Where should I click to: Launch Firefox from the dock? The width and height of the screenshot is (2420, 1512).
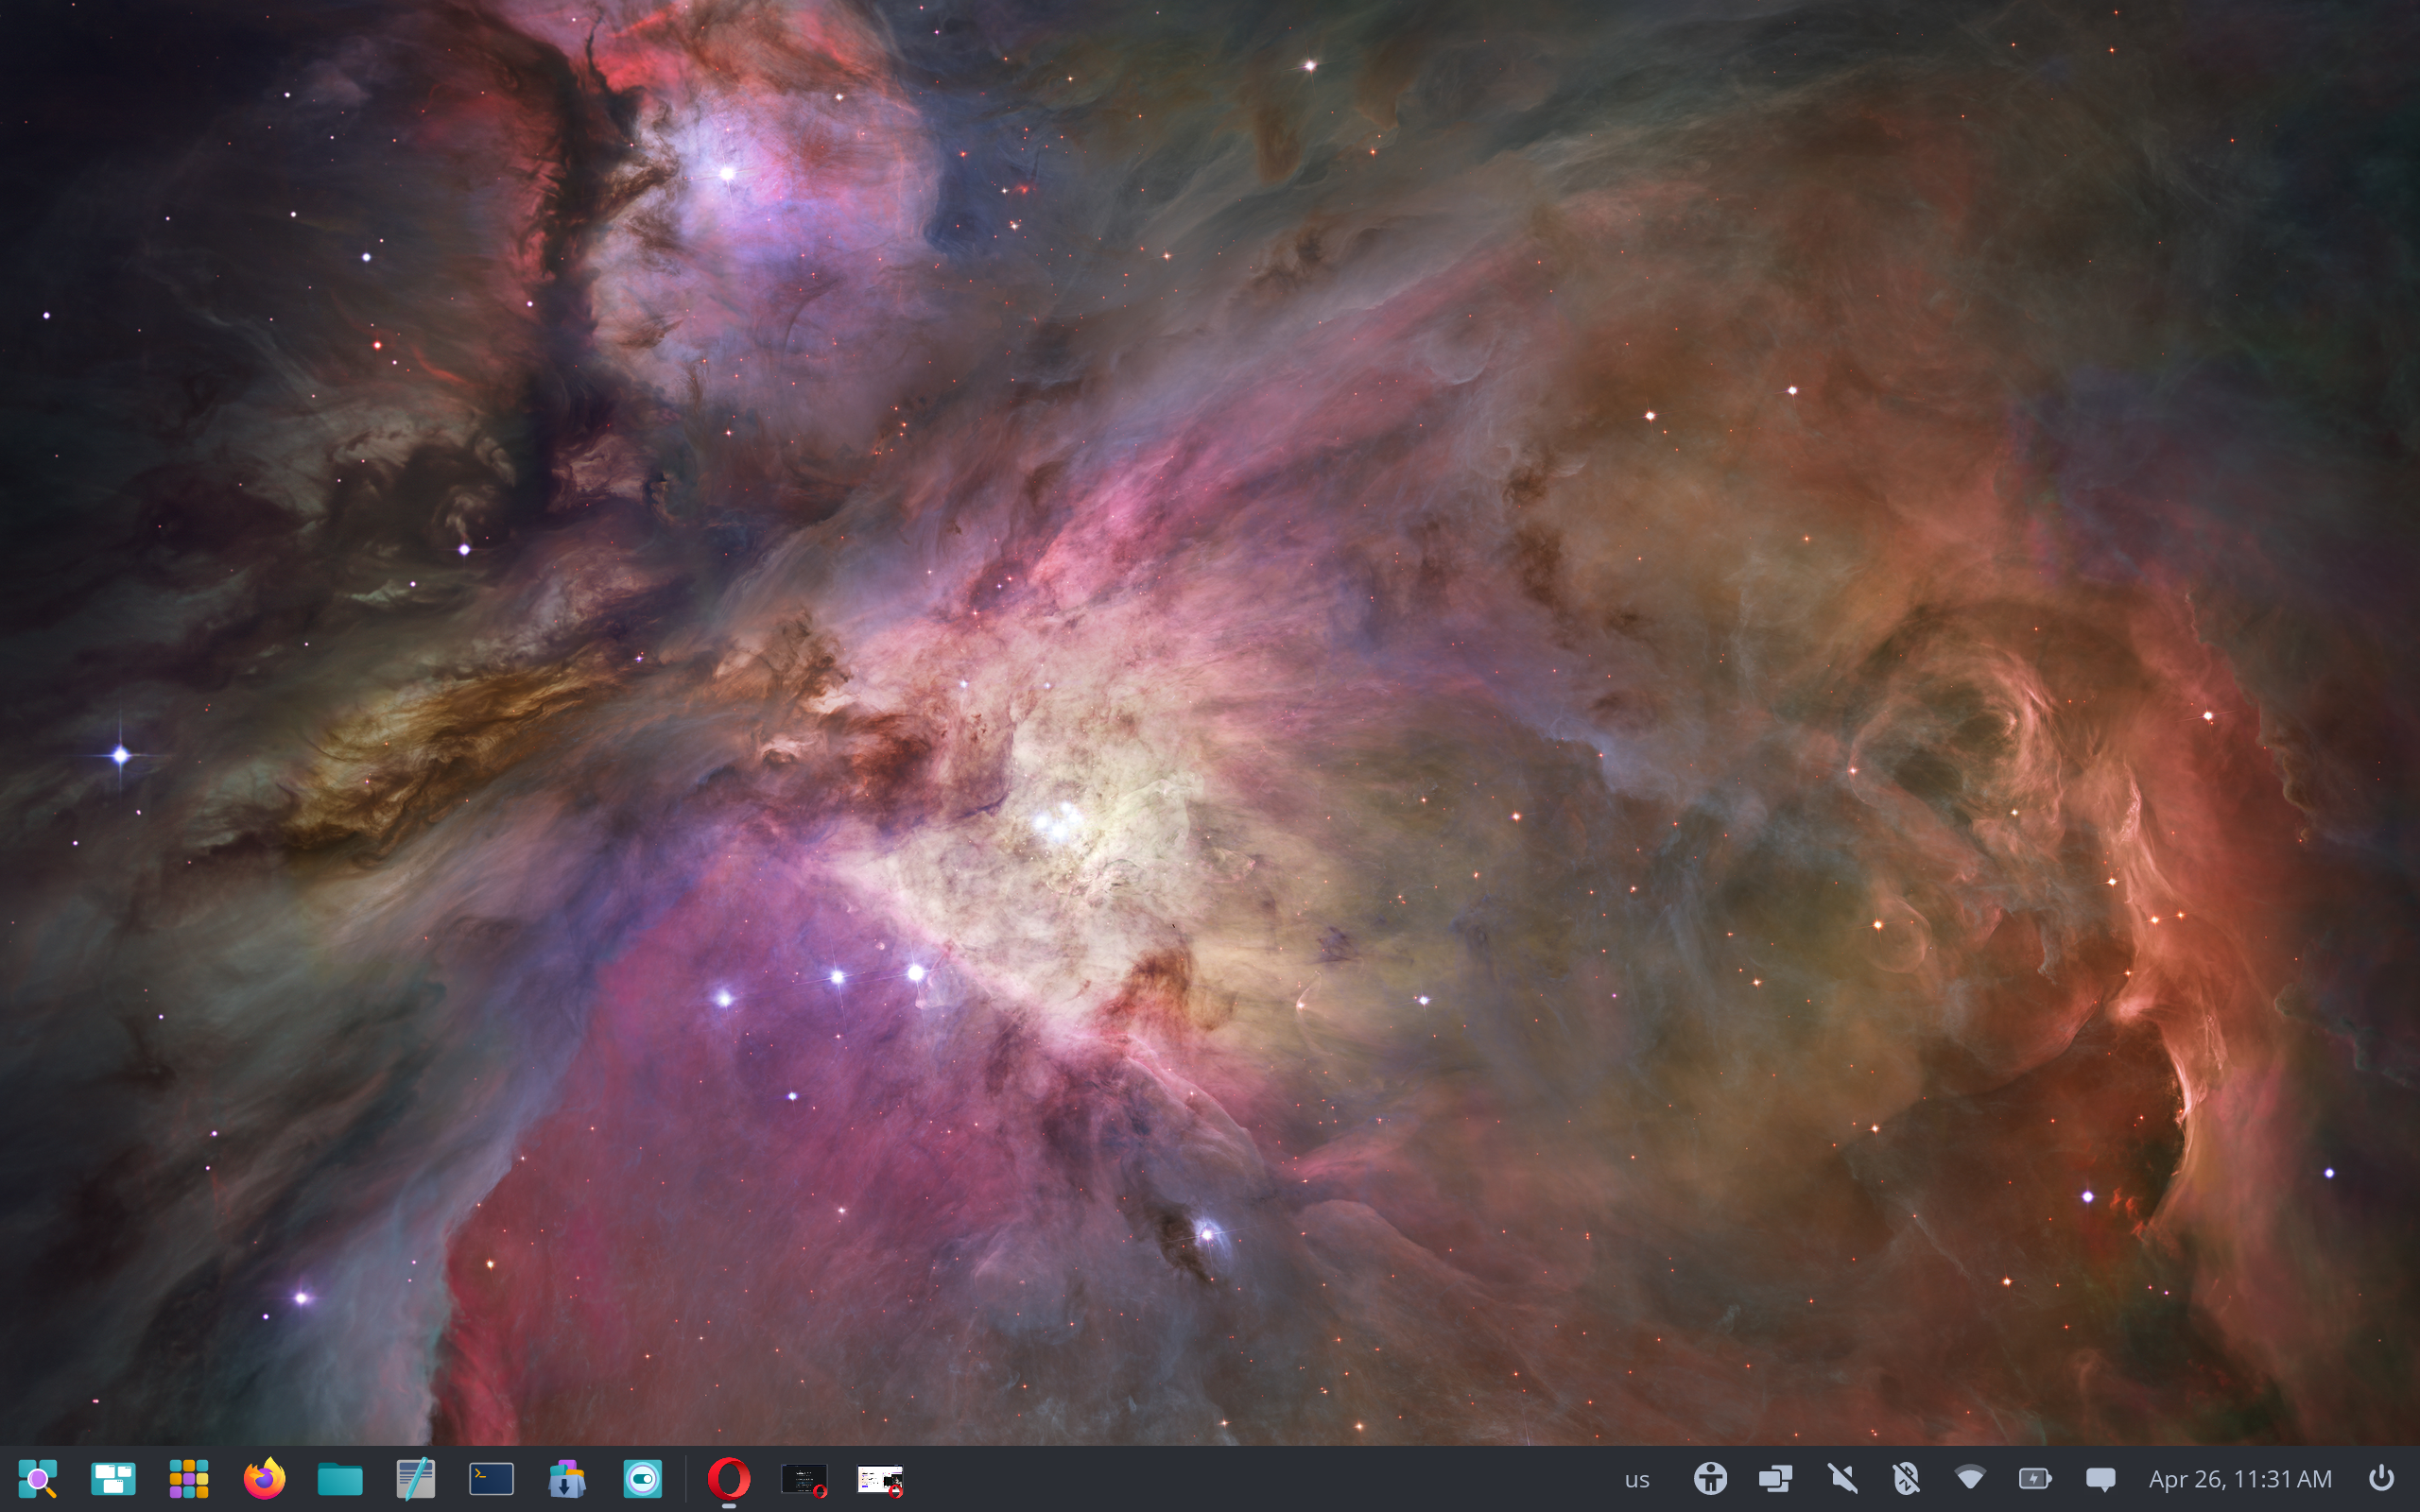[265, 1478]
